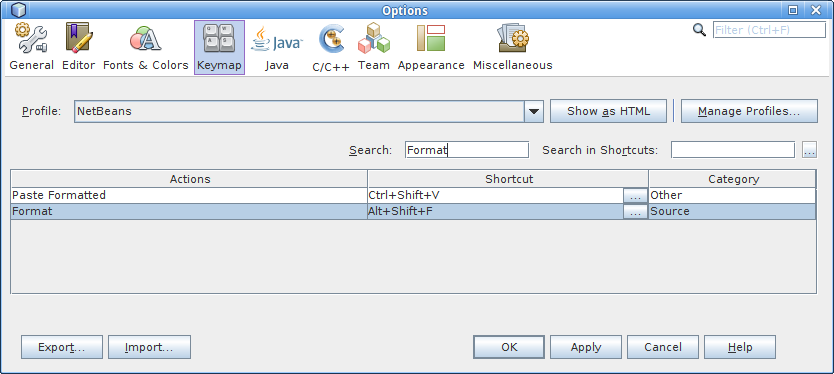Screen dimensions: 834x374
Task: Click the NetBeans cube window icon
Action: (x=19, y=10)
